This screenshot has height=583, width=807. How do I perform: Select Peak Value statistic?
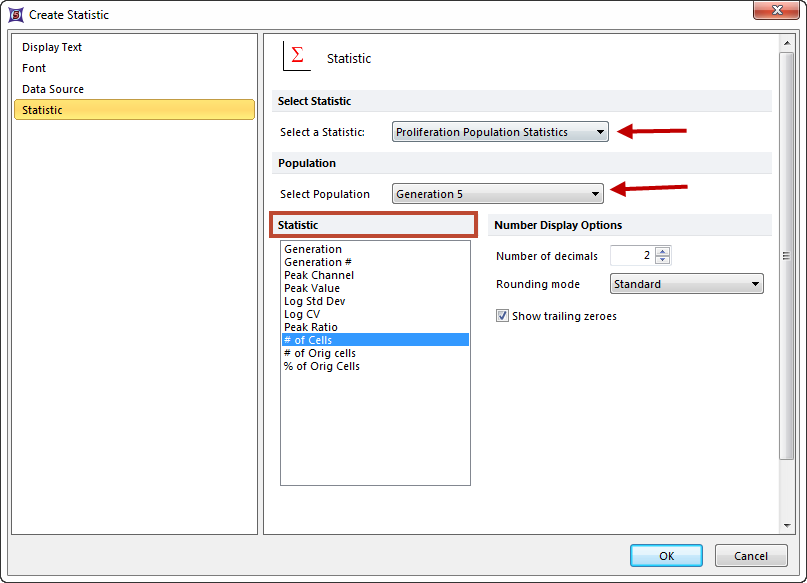click(x=375, y=288)
